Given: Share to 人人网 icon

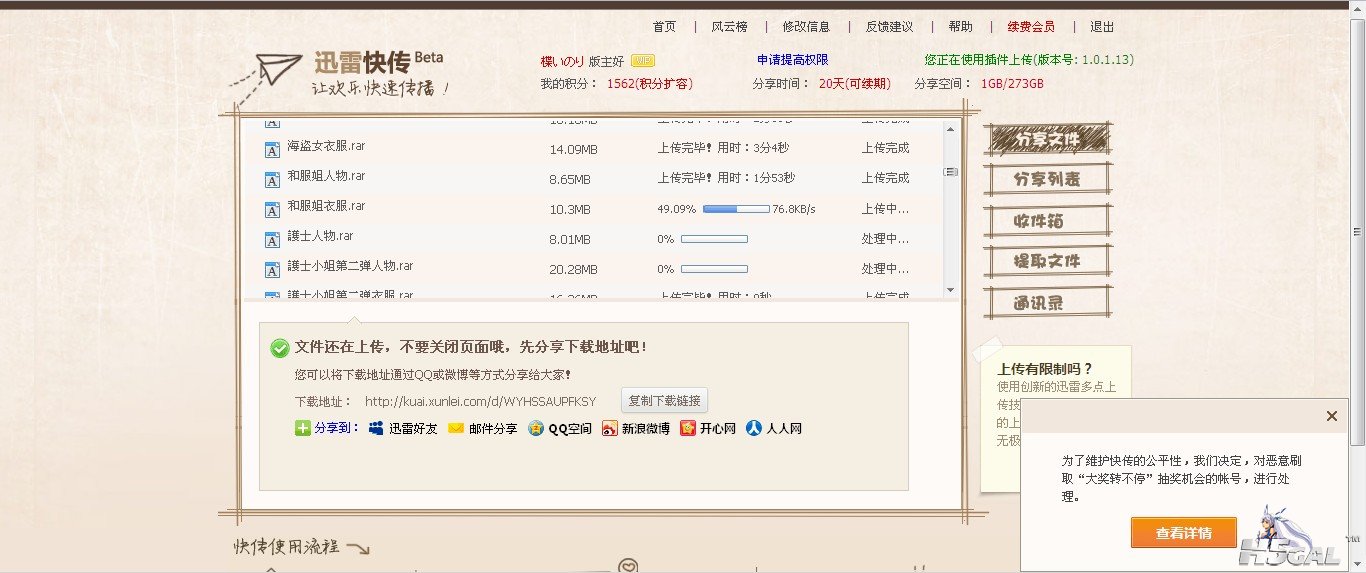Looking at the screenshot, I should pyautogui.click(x=755, y=429).
